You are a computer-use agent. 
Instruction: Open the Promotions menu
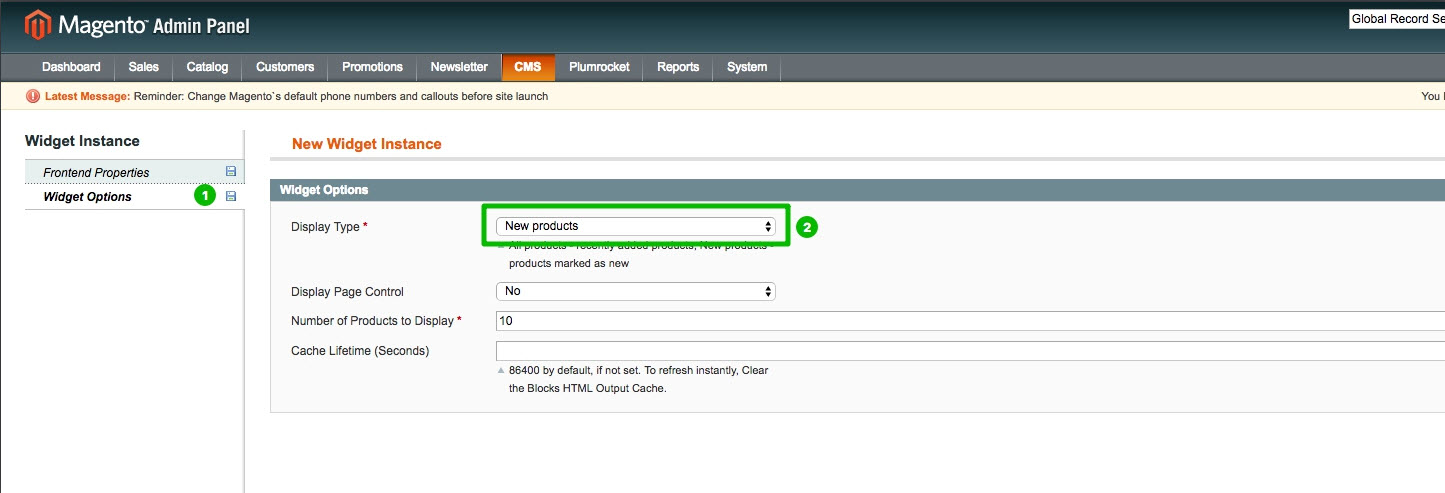[372, 67]
